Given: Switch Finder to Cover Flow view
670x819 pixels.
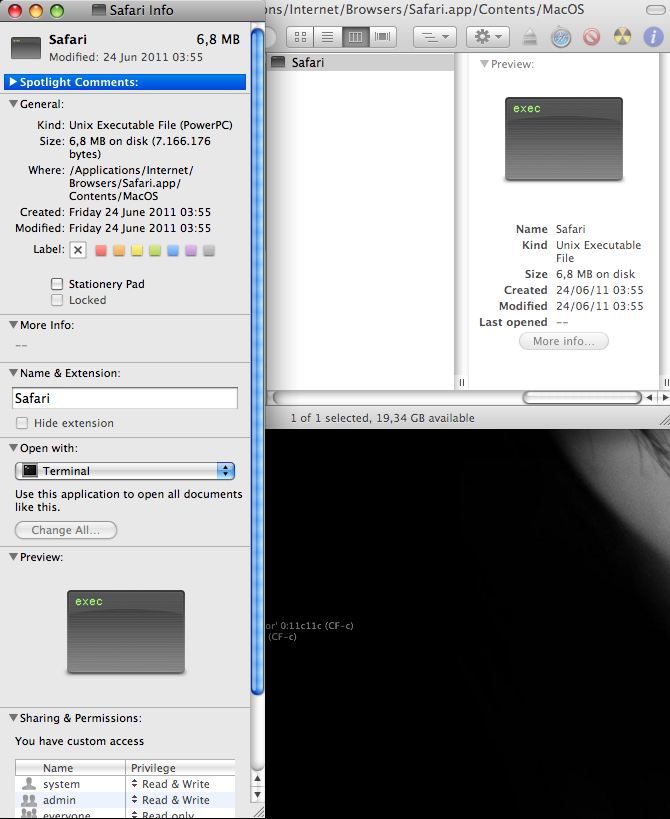Looking at the screenshot, I should point(383,37).
